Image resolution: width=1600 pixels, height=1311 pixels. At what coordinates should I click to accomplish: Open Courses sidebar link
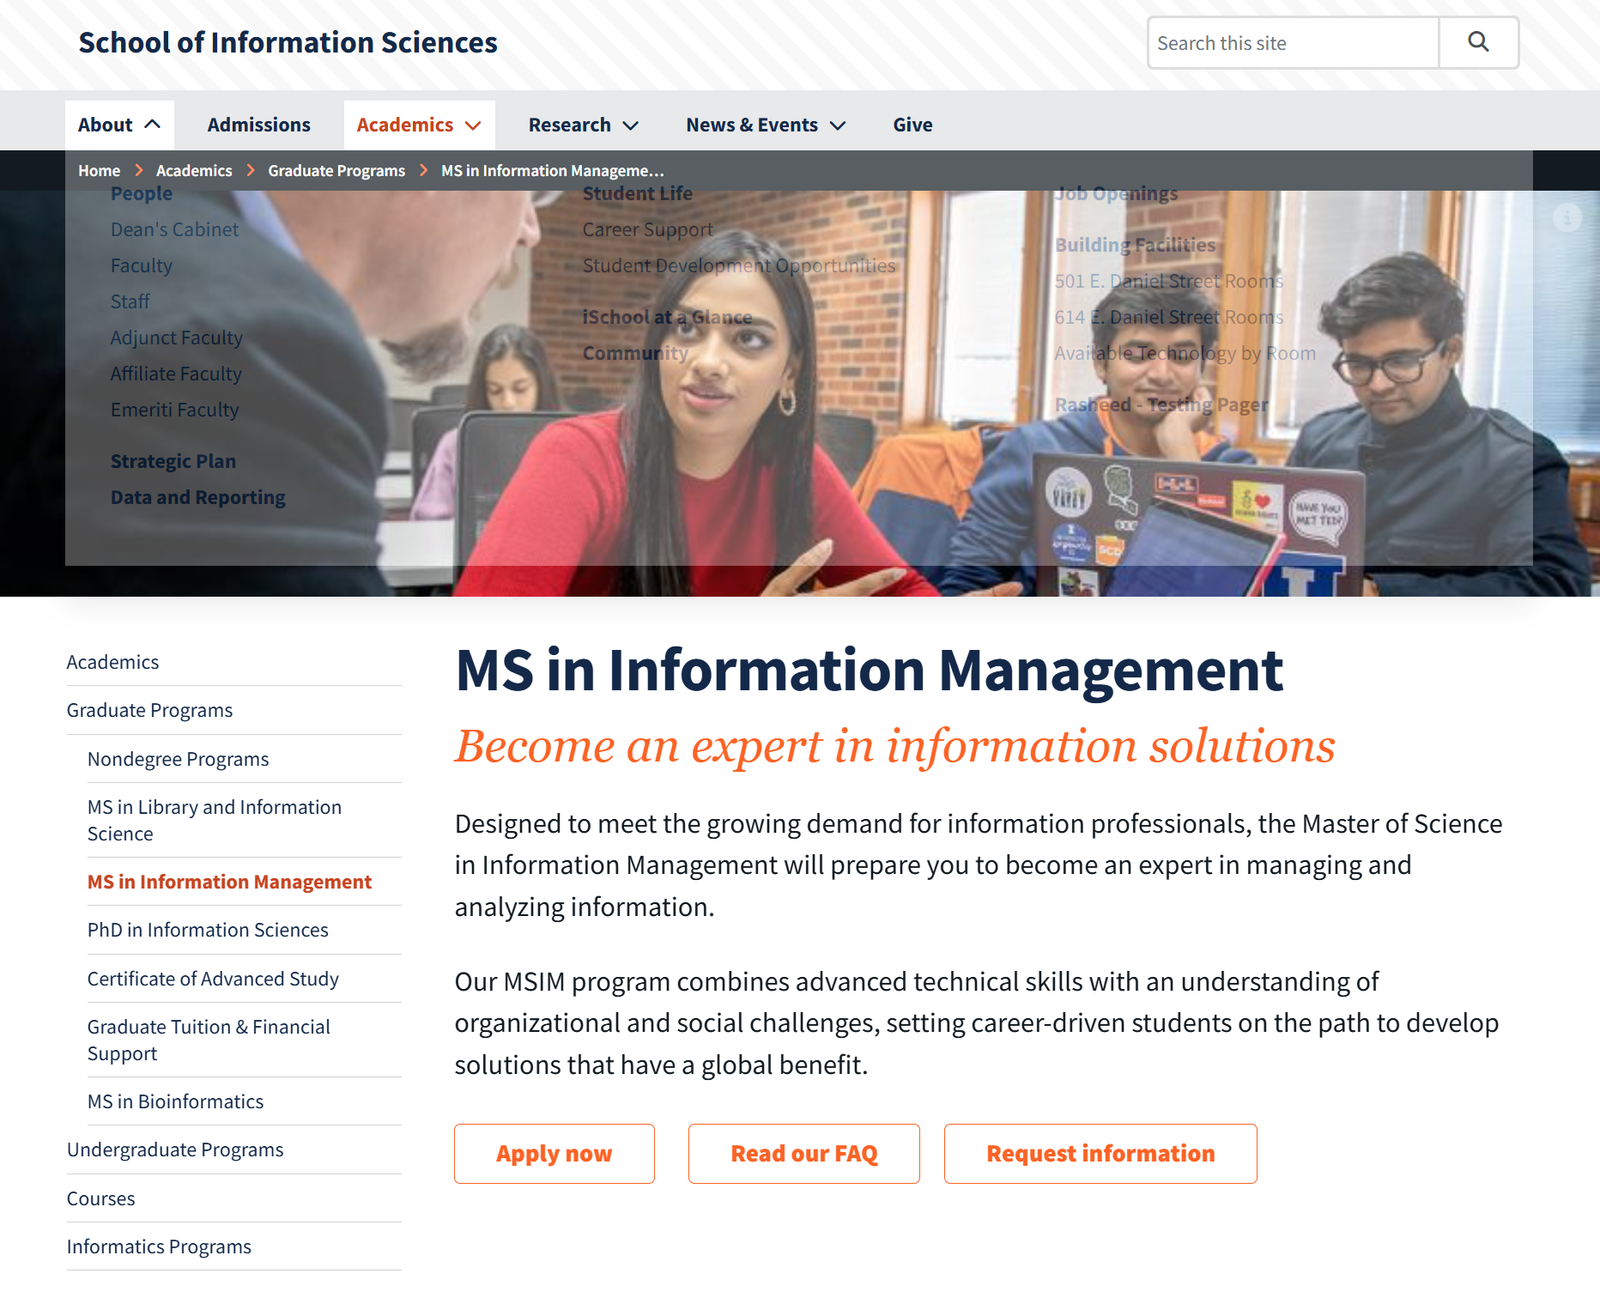point(101,1199)
